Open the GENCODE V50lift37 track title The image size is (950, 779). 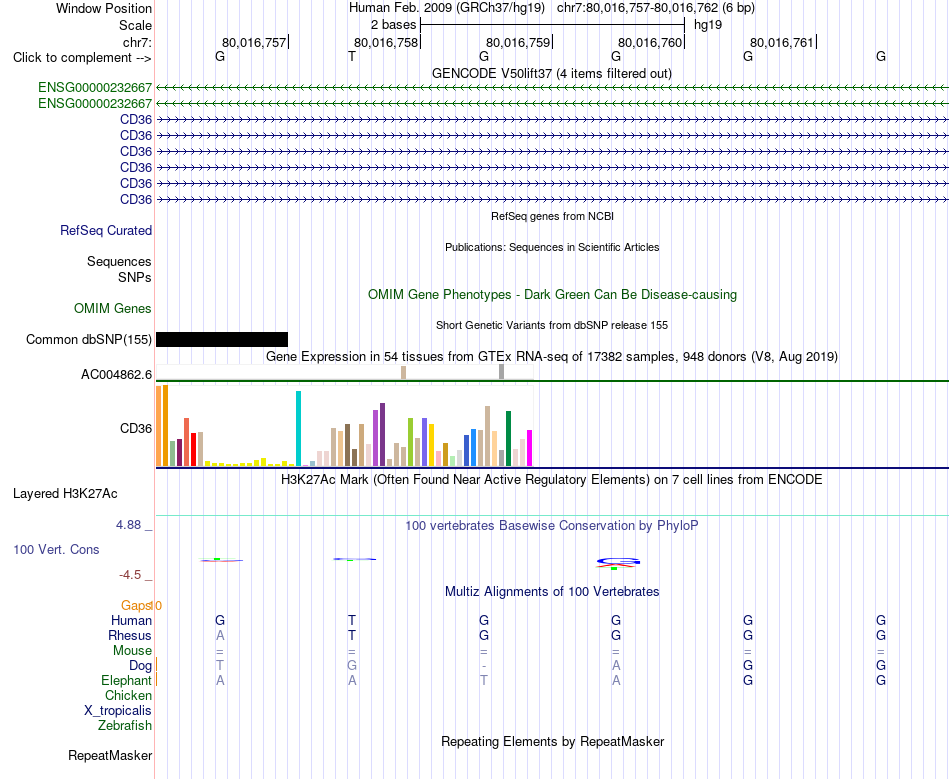click(551, 73)
